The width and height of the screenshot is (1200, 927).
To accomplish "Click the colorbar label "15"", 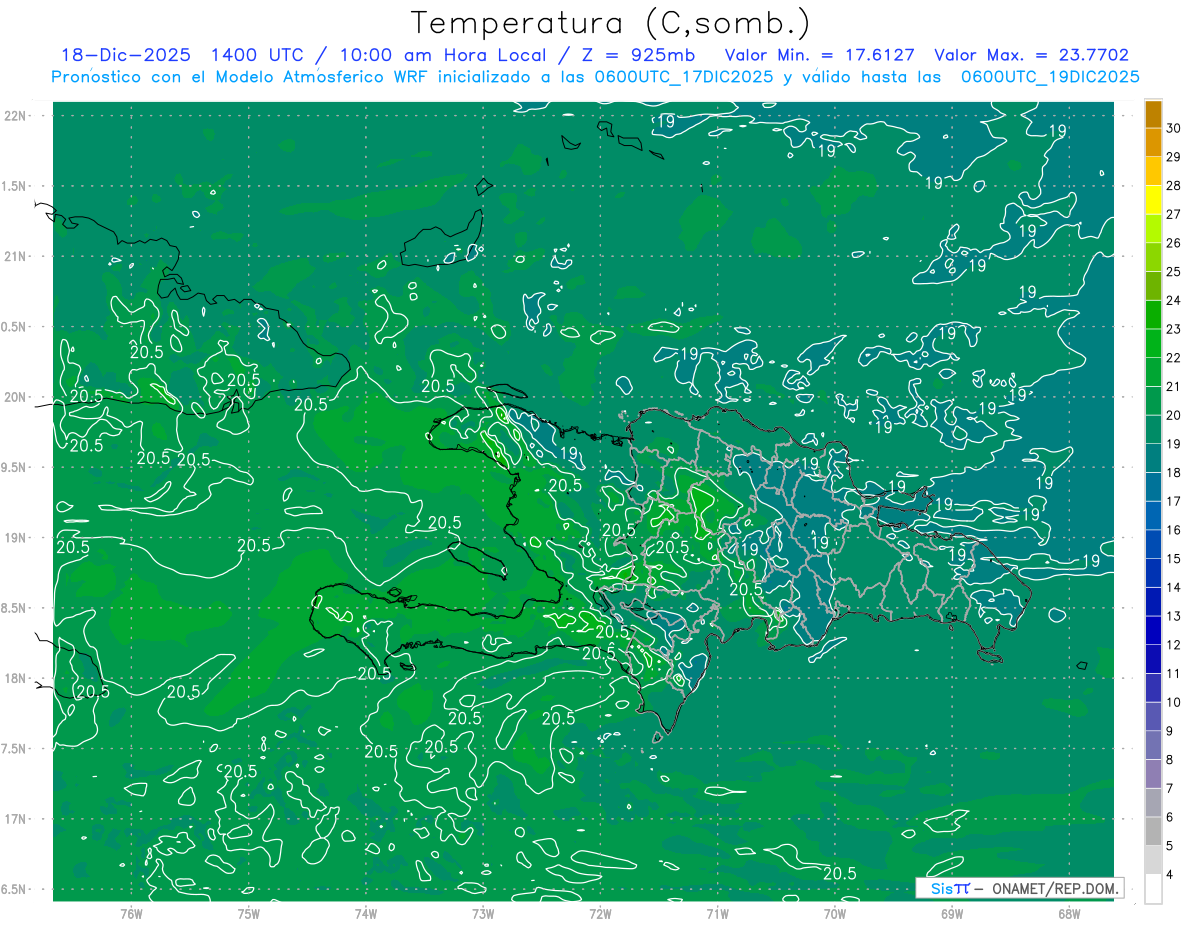I will [1175, 559].
